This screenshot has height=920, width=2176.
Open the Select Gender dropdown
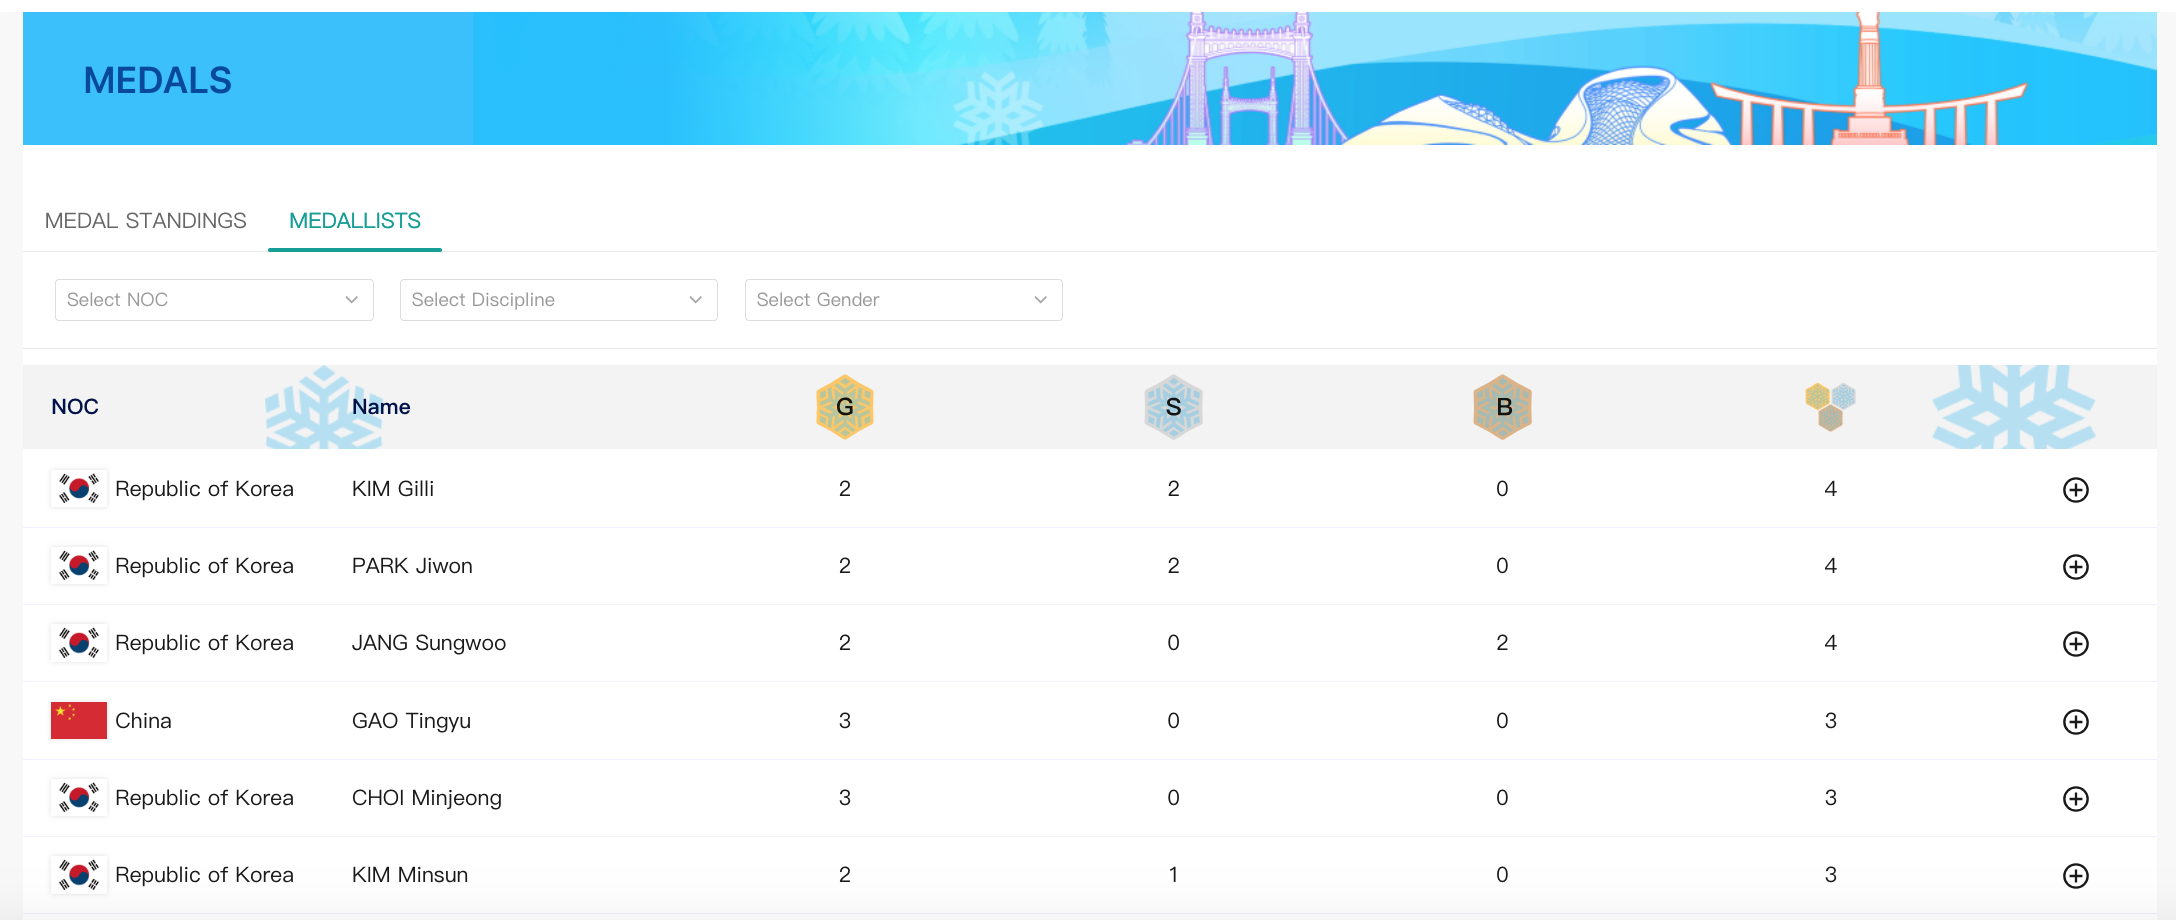point(904,300)
